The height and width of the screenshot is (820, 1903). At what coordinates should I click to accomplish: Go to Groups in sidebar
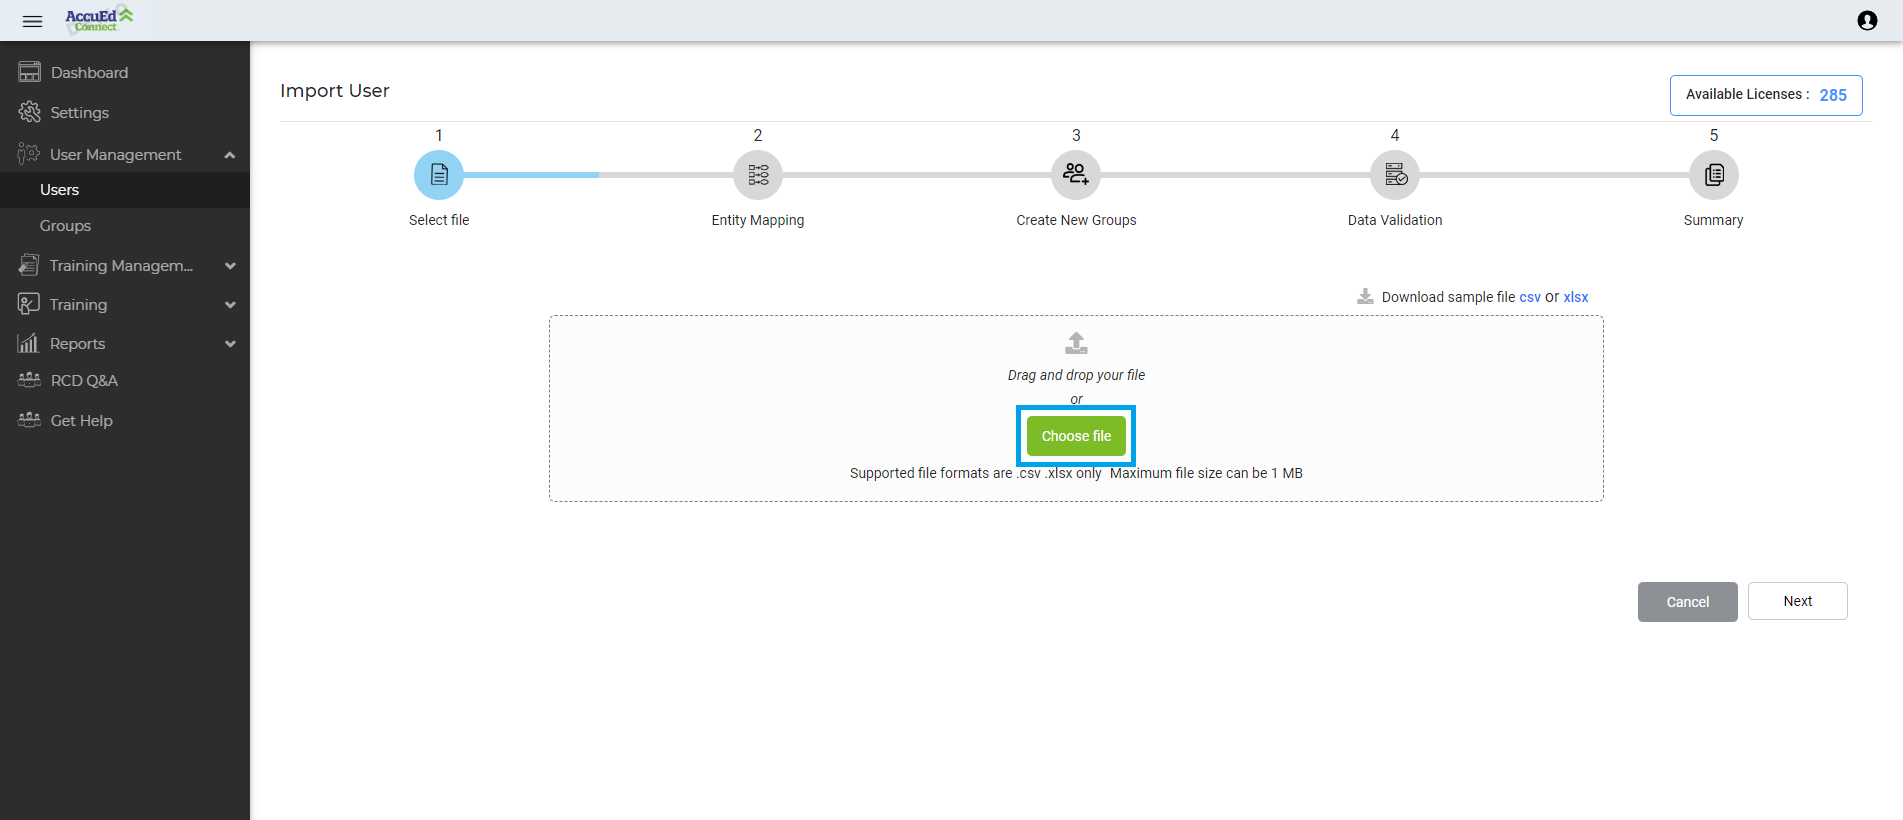pyautogui.click(x=65, y=226)
